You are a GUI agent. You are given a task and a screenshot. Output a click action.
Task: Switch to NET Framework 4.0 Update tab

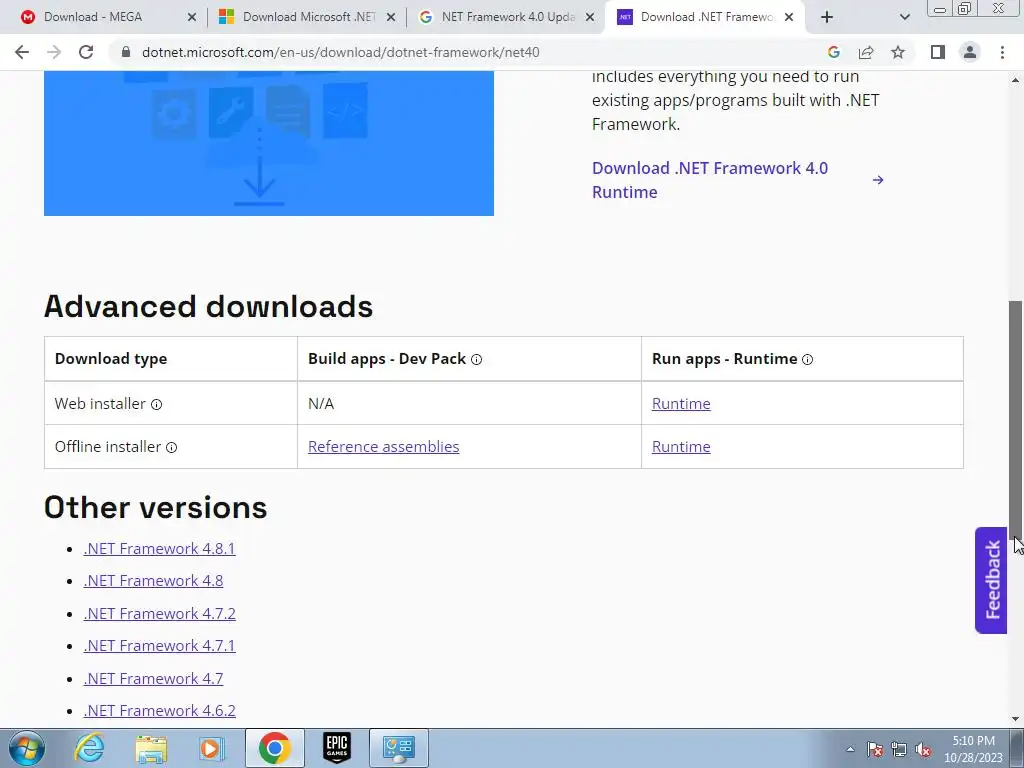[x=507, y=17]
